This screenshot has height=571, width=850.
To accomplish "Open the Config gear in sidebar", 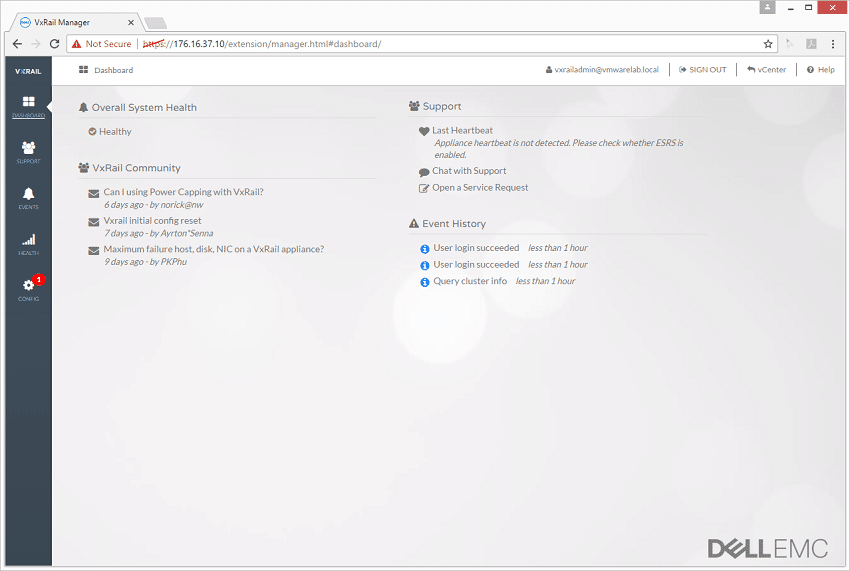I will (28, 285).
